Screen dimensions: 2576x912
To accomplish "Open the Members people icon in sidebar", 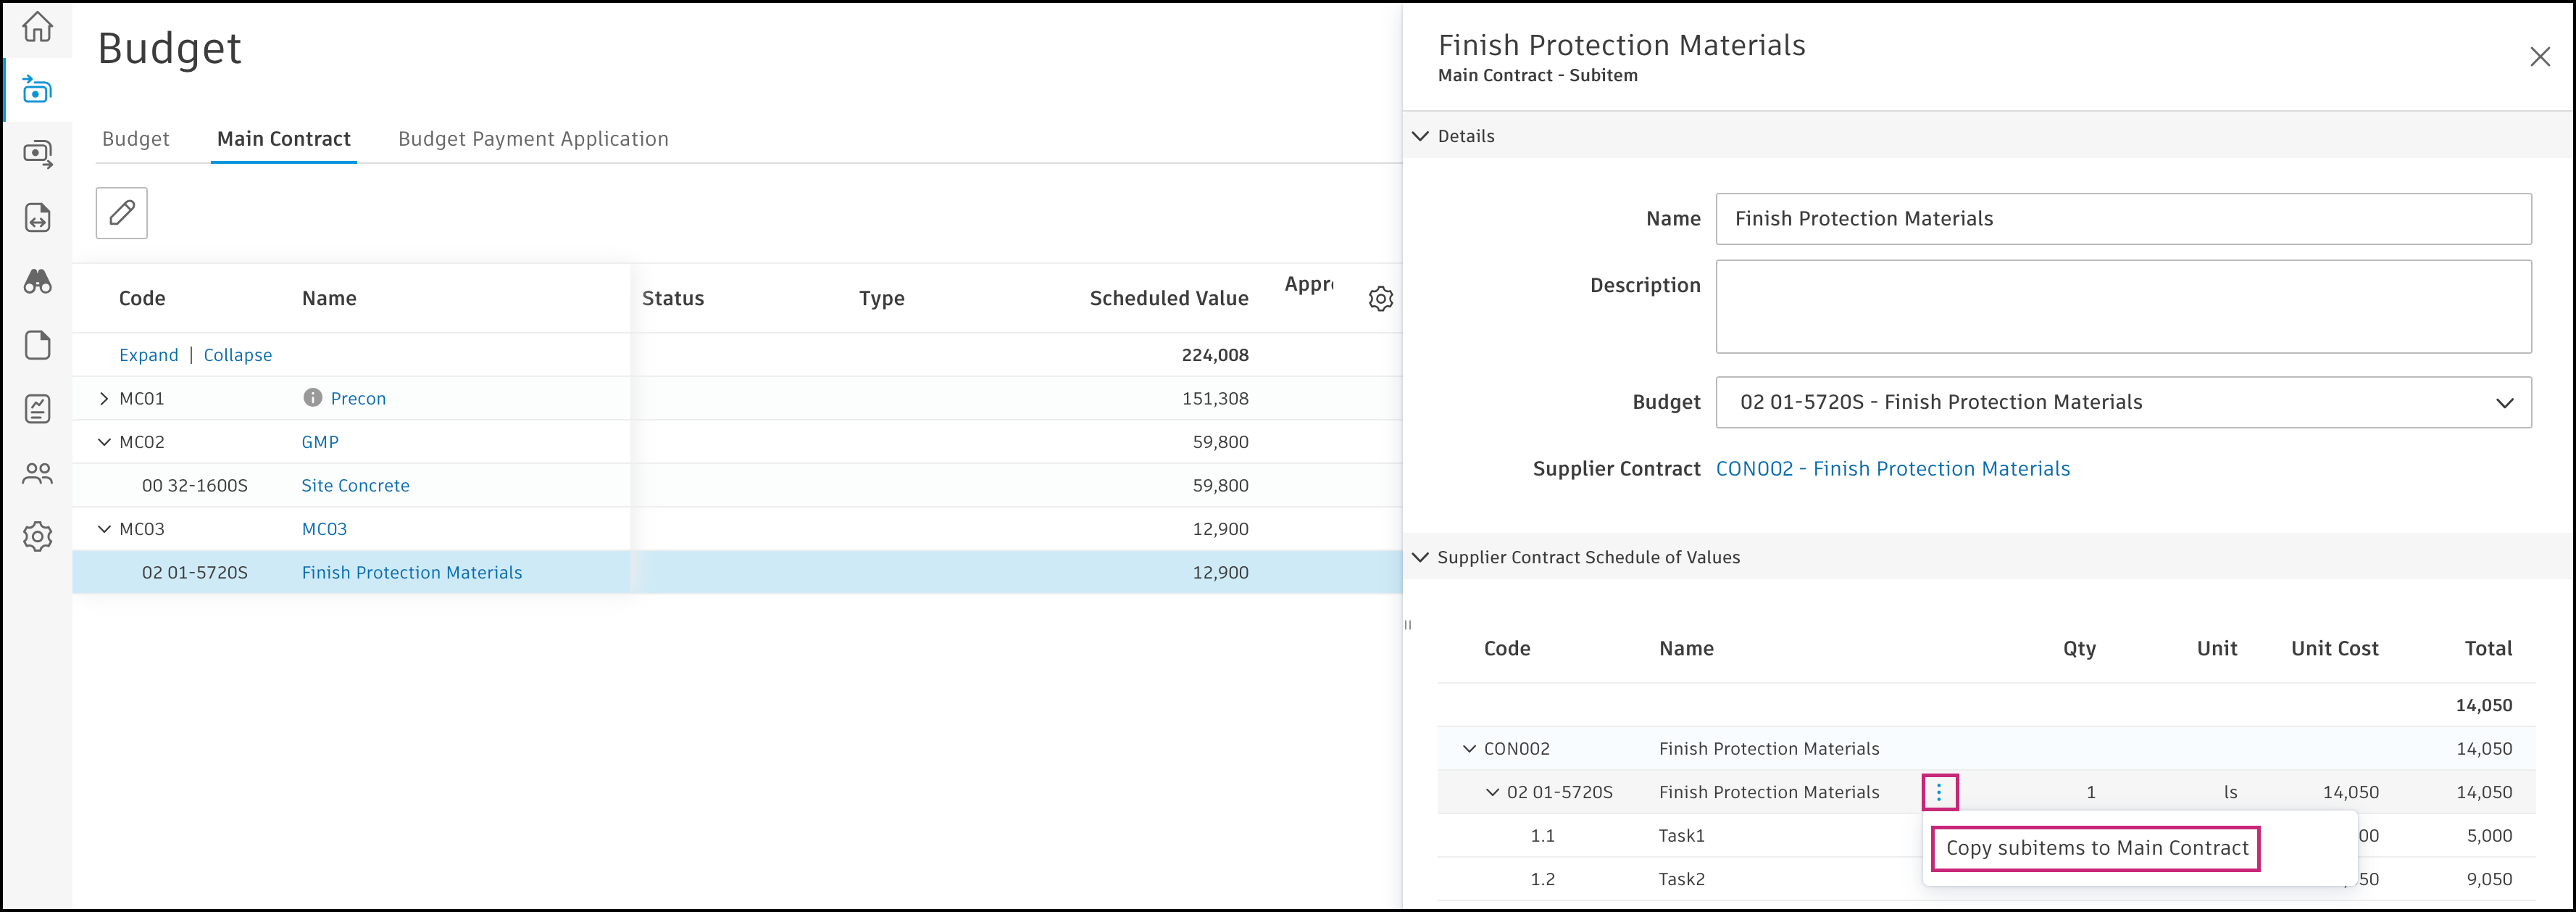I will (37, 473).
